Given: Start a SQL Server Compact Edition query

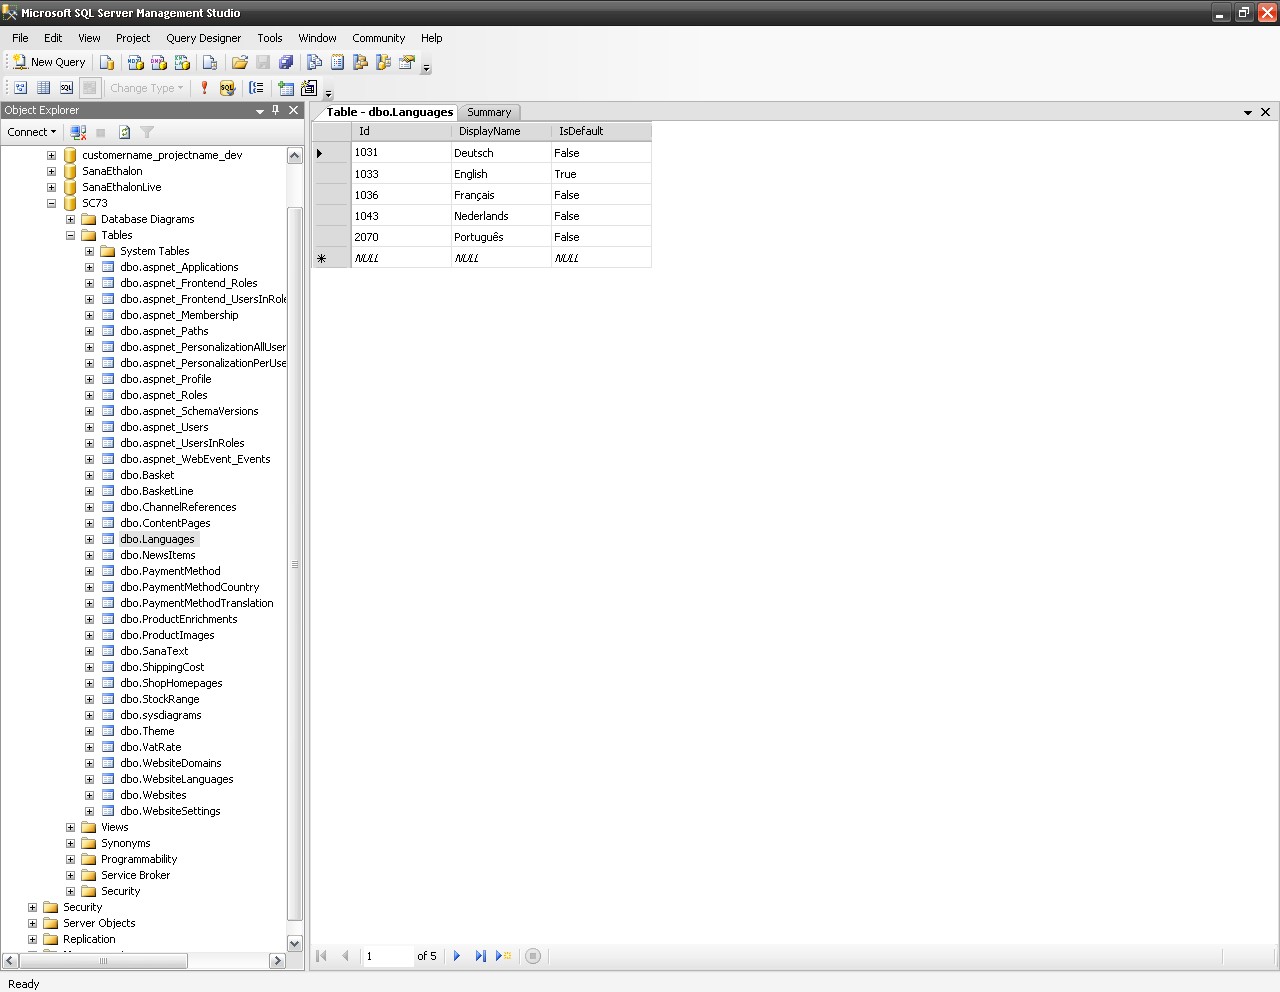Looking at the screenshot, I should coord(210,62).
